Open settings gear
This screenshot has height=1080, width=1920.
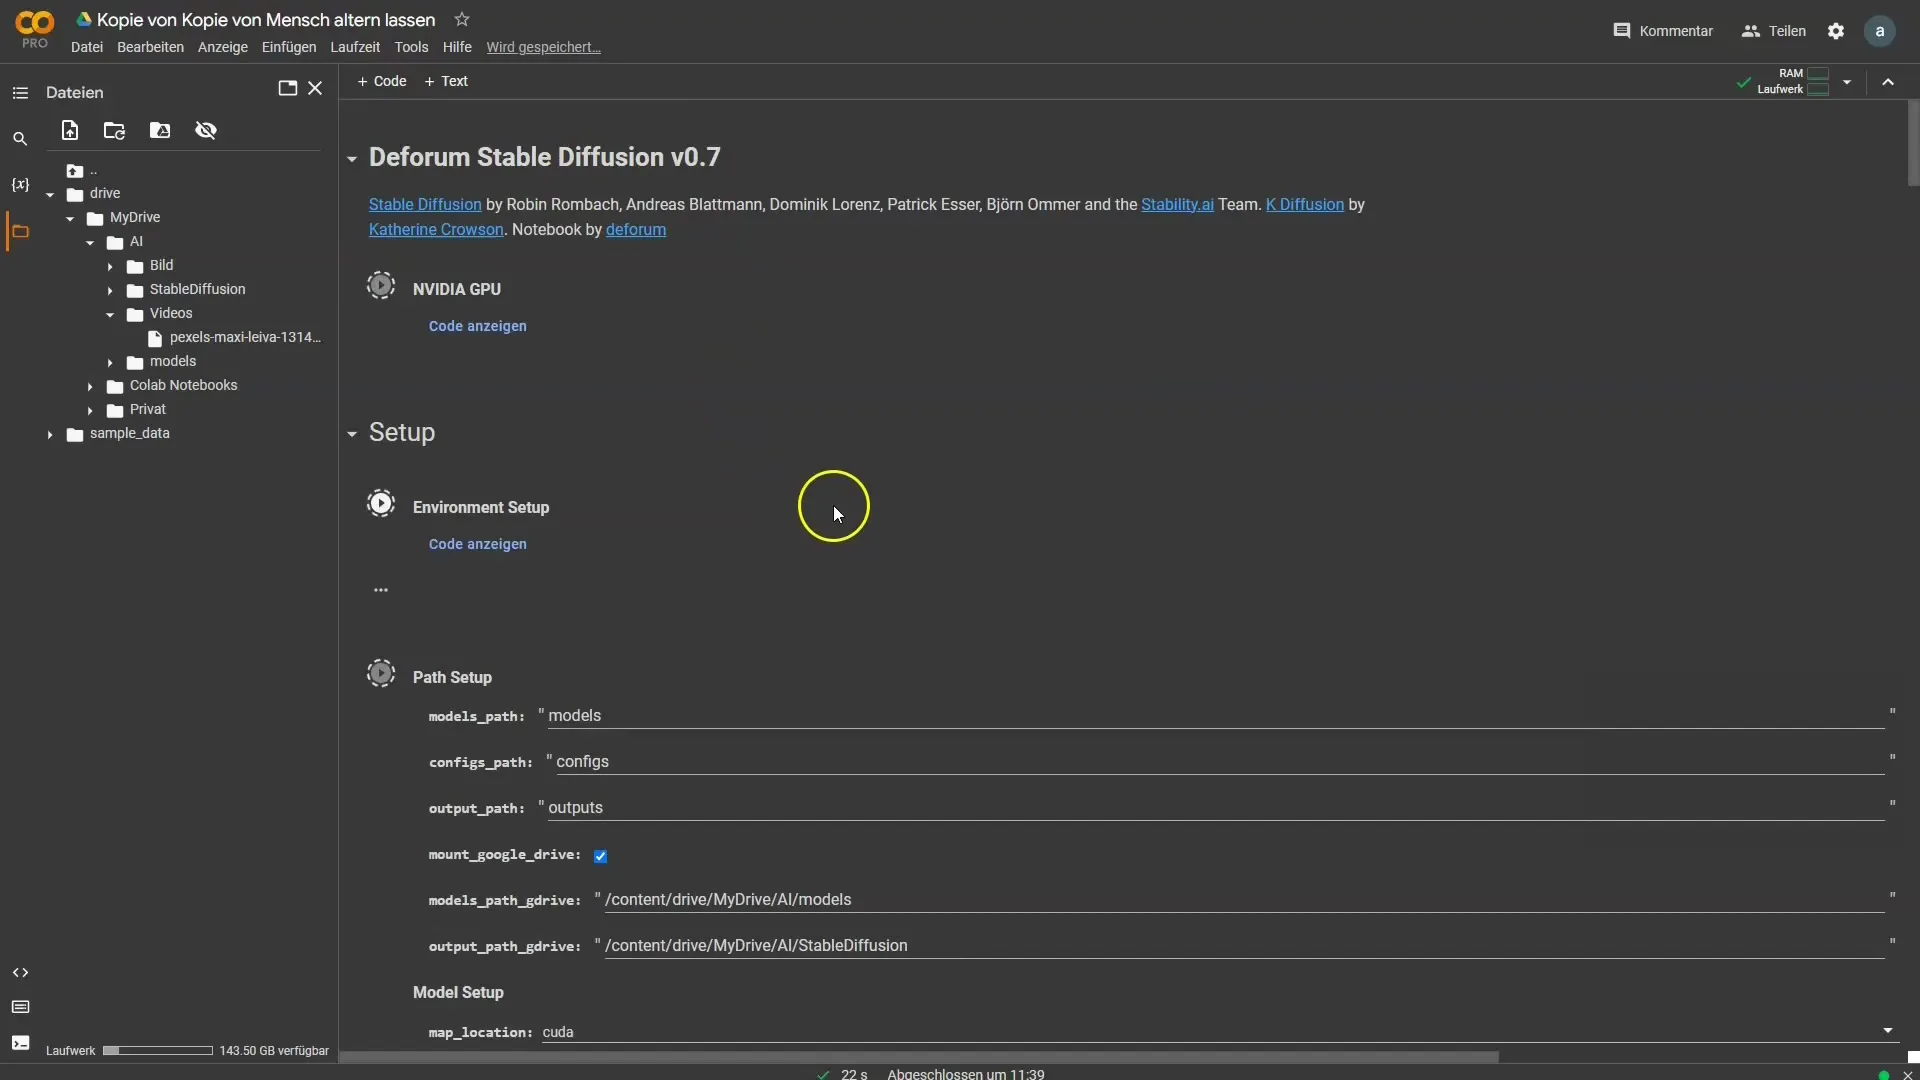pyautogui.click(x=1836, y=31)
